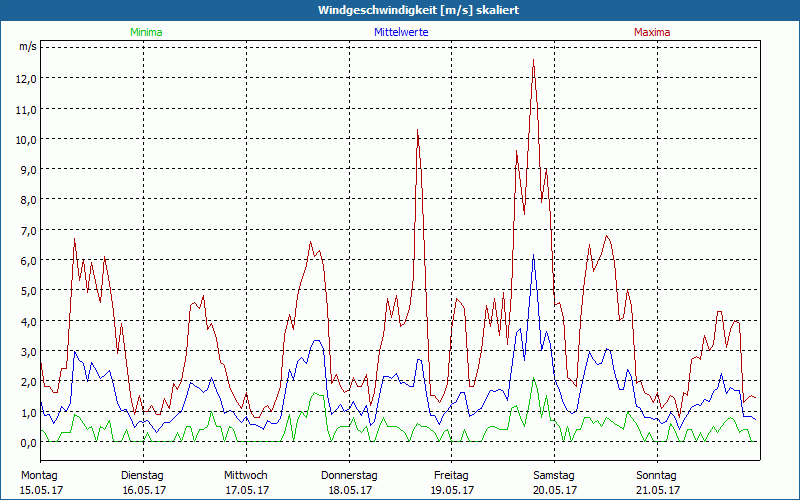Click the '12,0' y-axis value

click(x=27, y=79)
